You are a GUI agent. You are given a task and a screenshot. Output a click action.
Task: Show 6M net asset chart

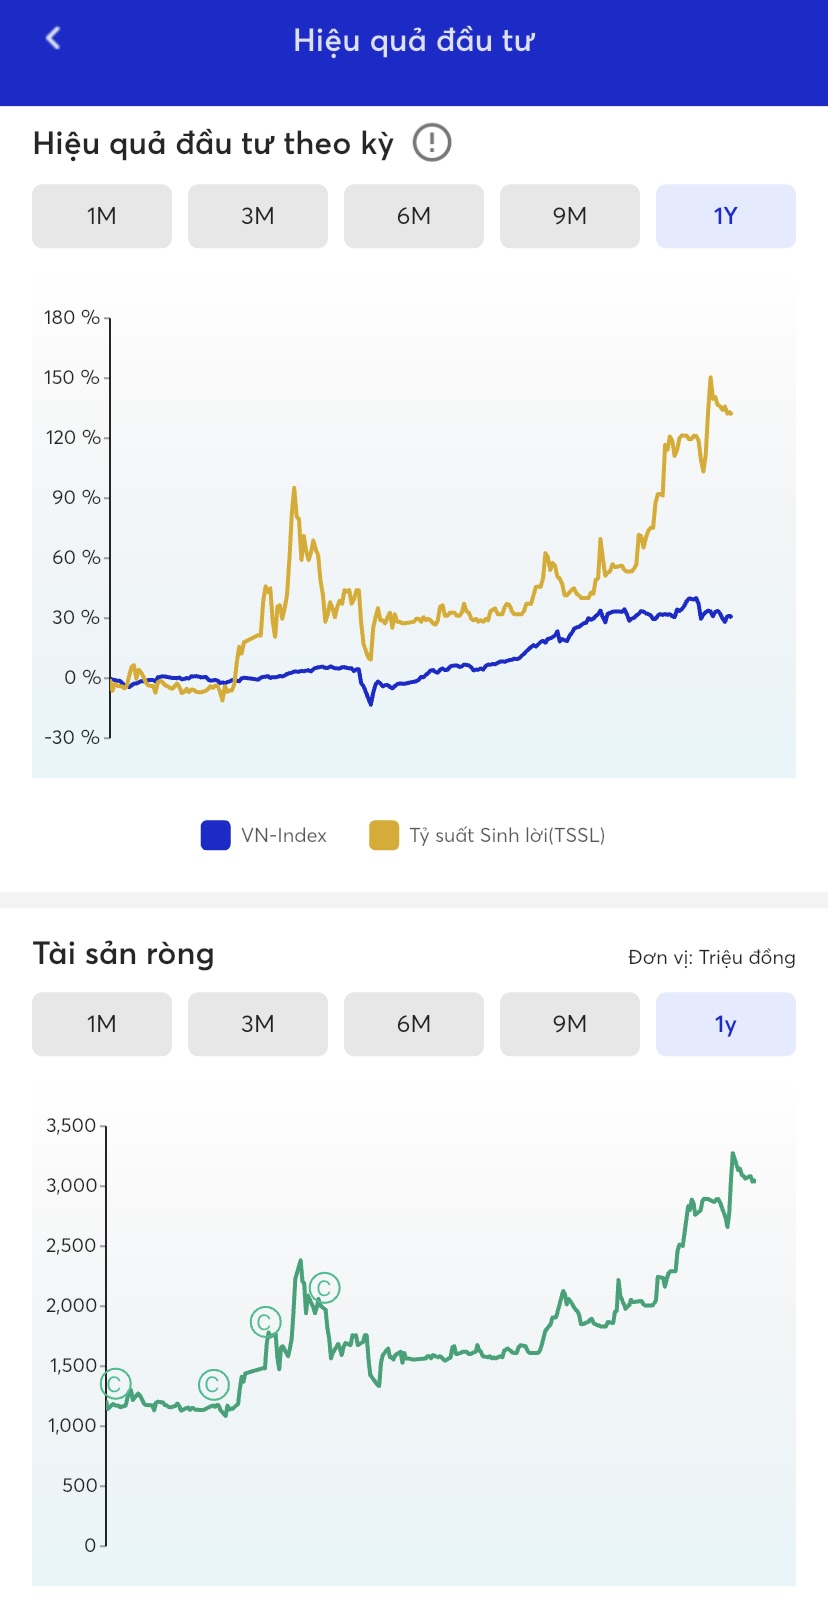[x=414, y=1024]
